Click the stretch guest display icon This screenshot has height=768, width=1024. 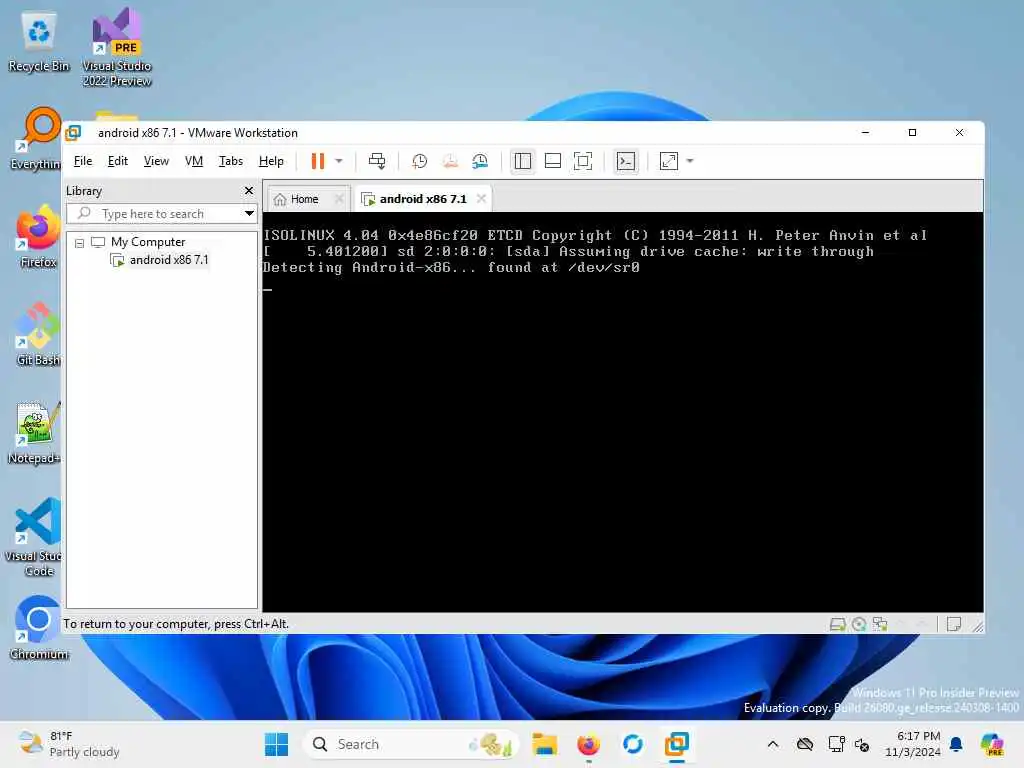coord(669,161)
